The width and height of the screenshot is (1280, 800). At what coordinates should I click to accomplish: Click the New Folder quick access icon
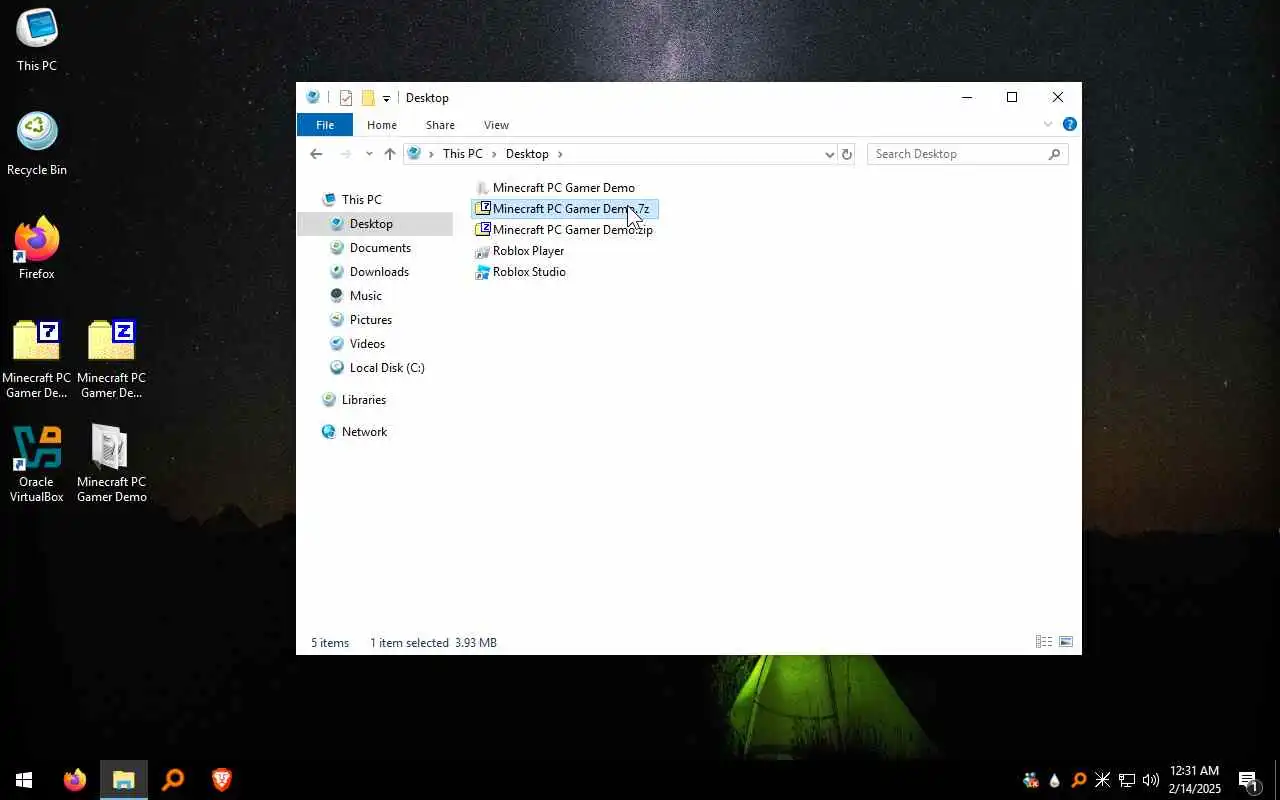[x=368, y=98]
